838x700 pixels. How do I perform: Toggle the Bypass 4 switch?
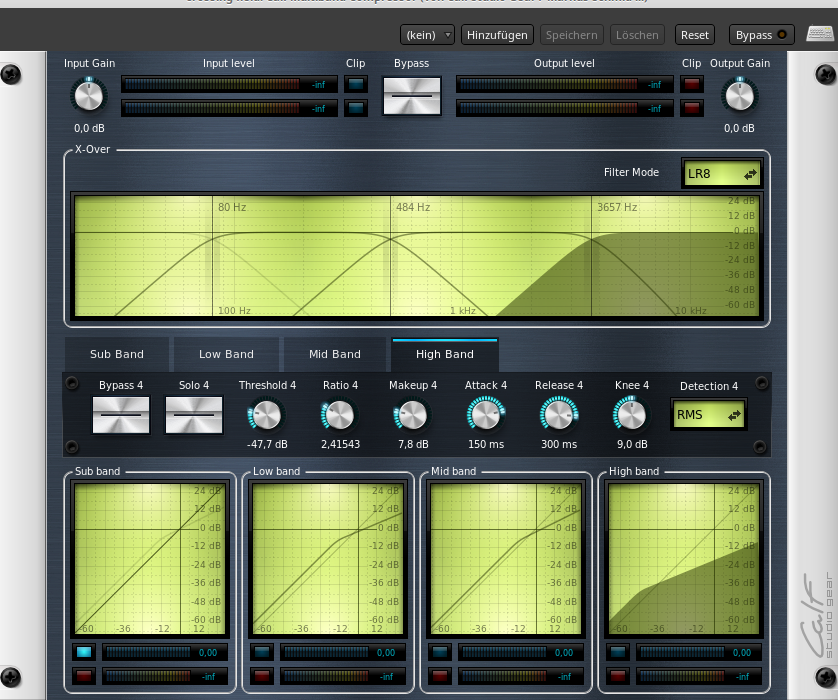point(121,415)
